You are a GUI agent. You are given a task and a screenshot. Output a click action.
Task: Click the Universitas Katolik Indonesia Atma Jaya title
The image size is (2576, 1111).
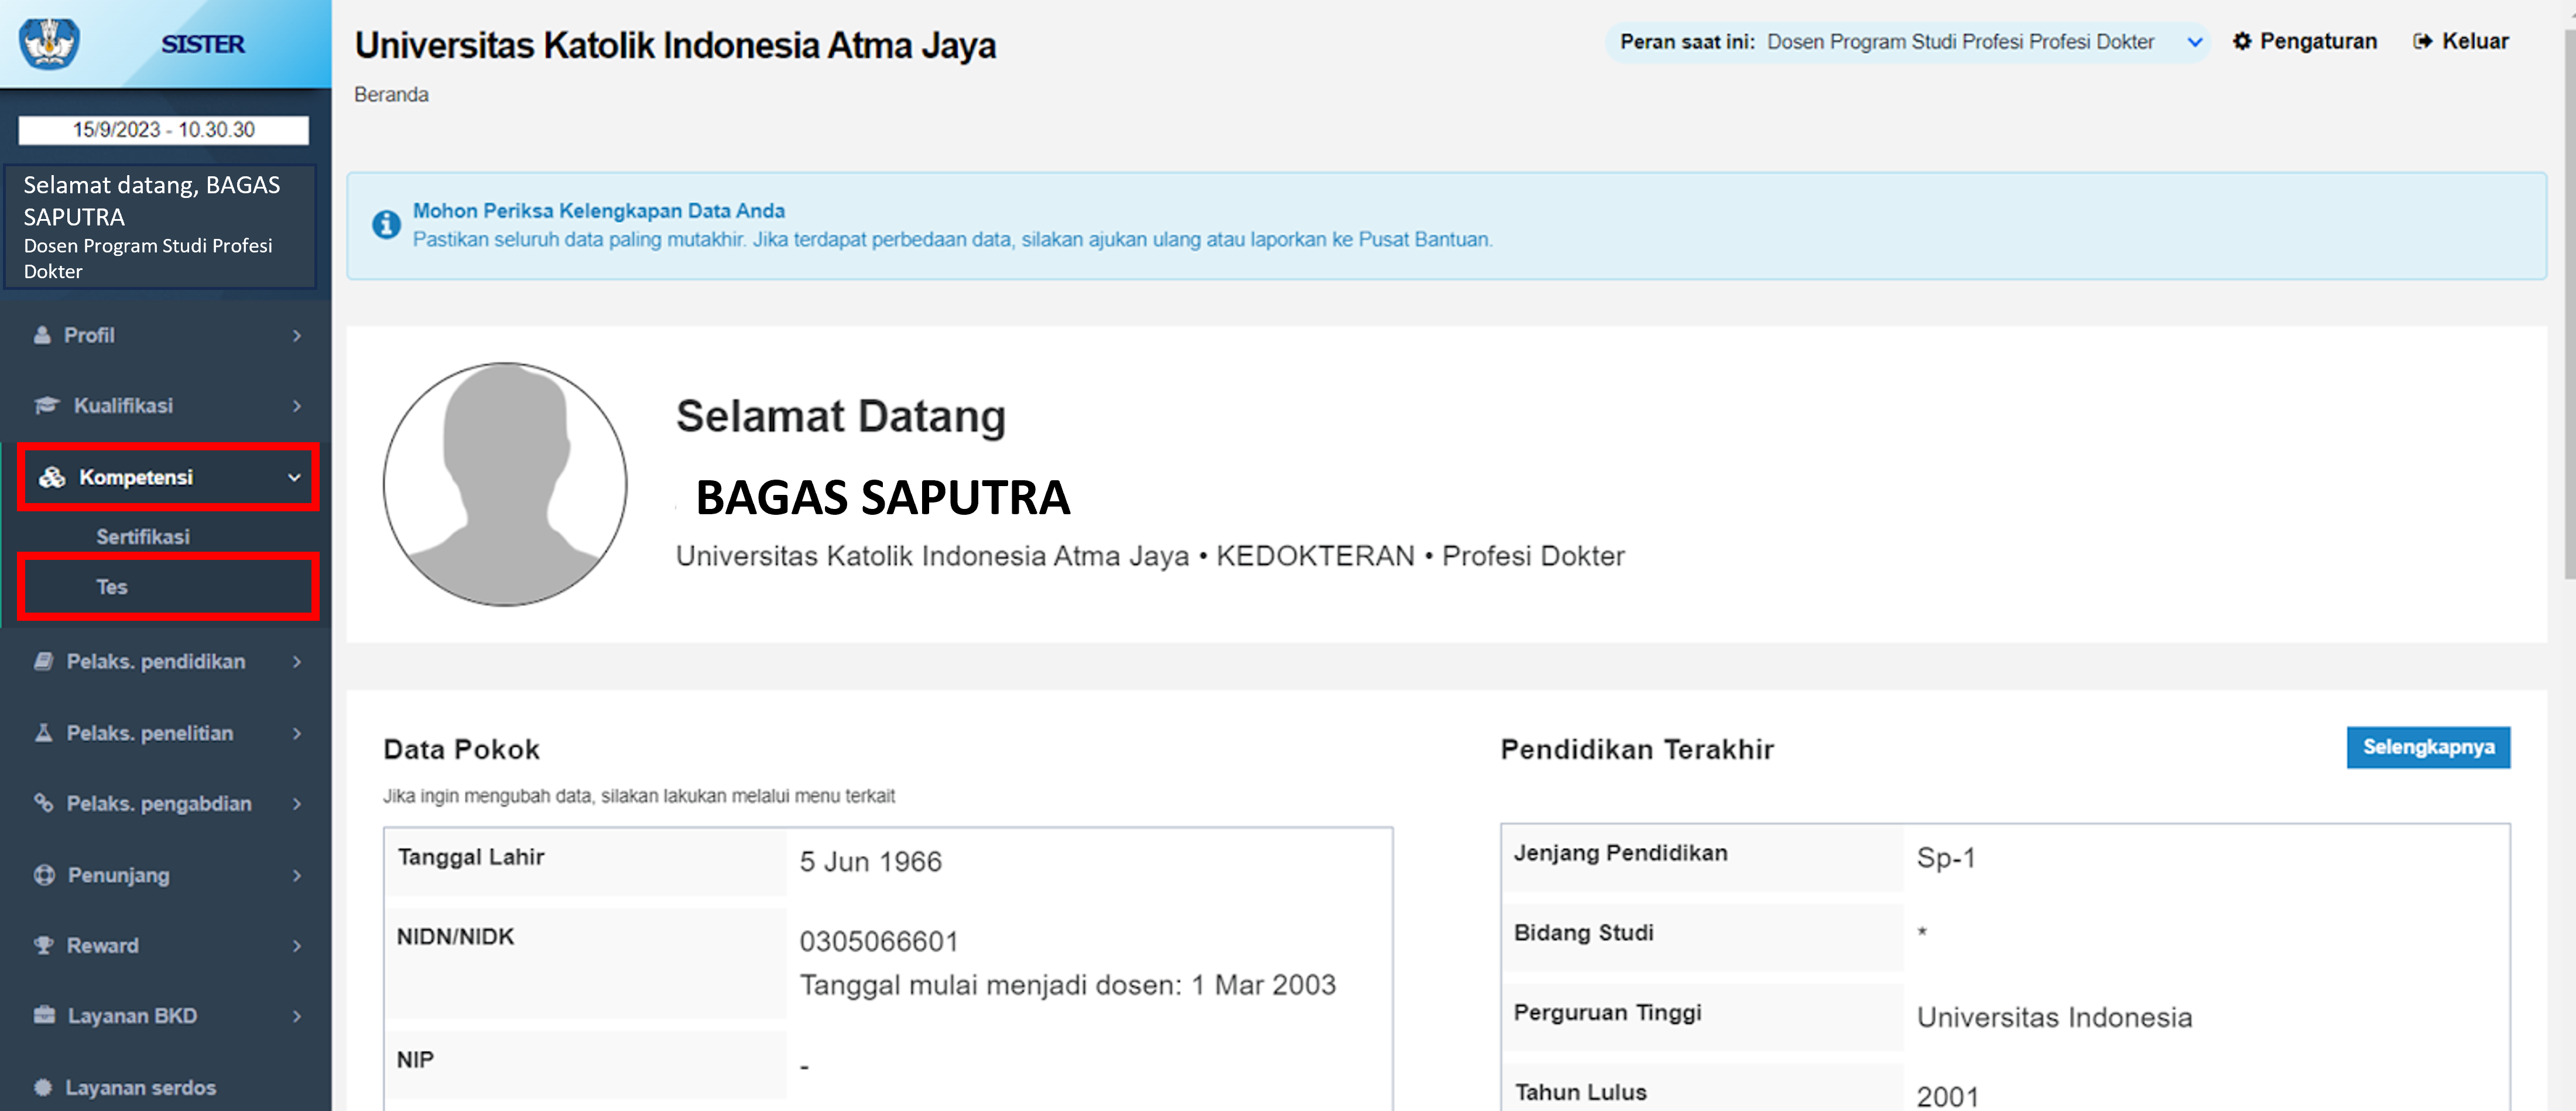point(675,45)
